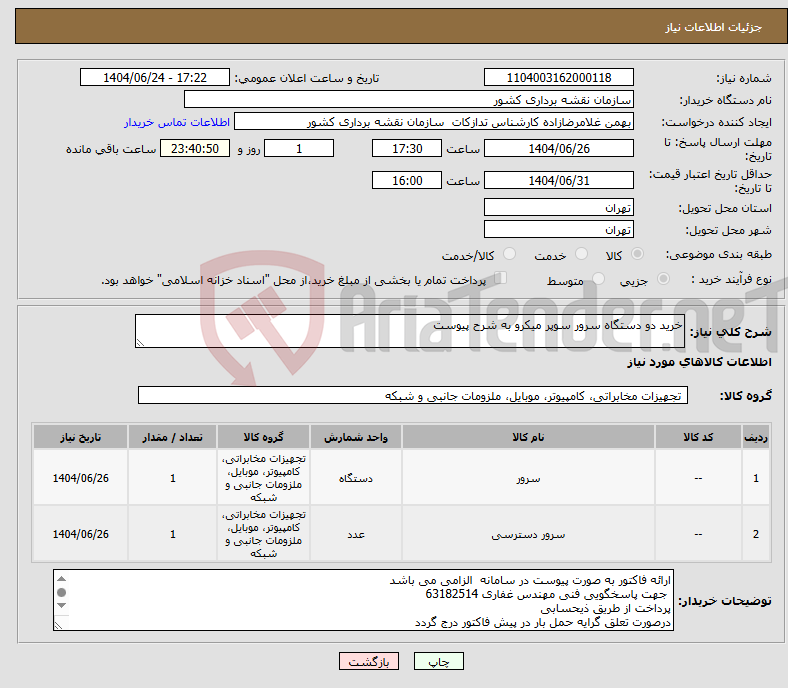The image size is (788, 688).
Task: Click the شماره نیاز field 1104003162000118
Action: pos(558,78)
